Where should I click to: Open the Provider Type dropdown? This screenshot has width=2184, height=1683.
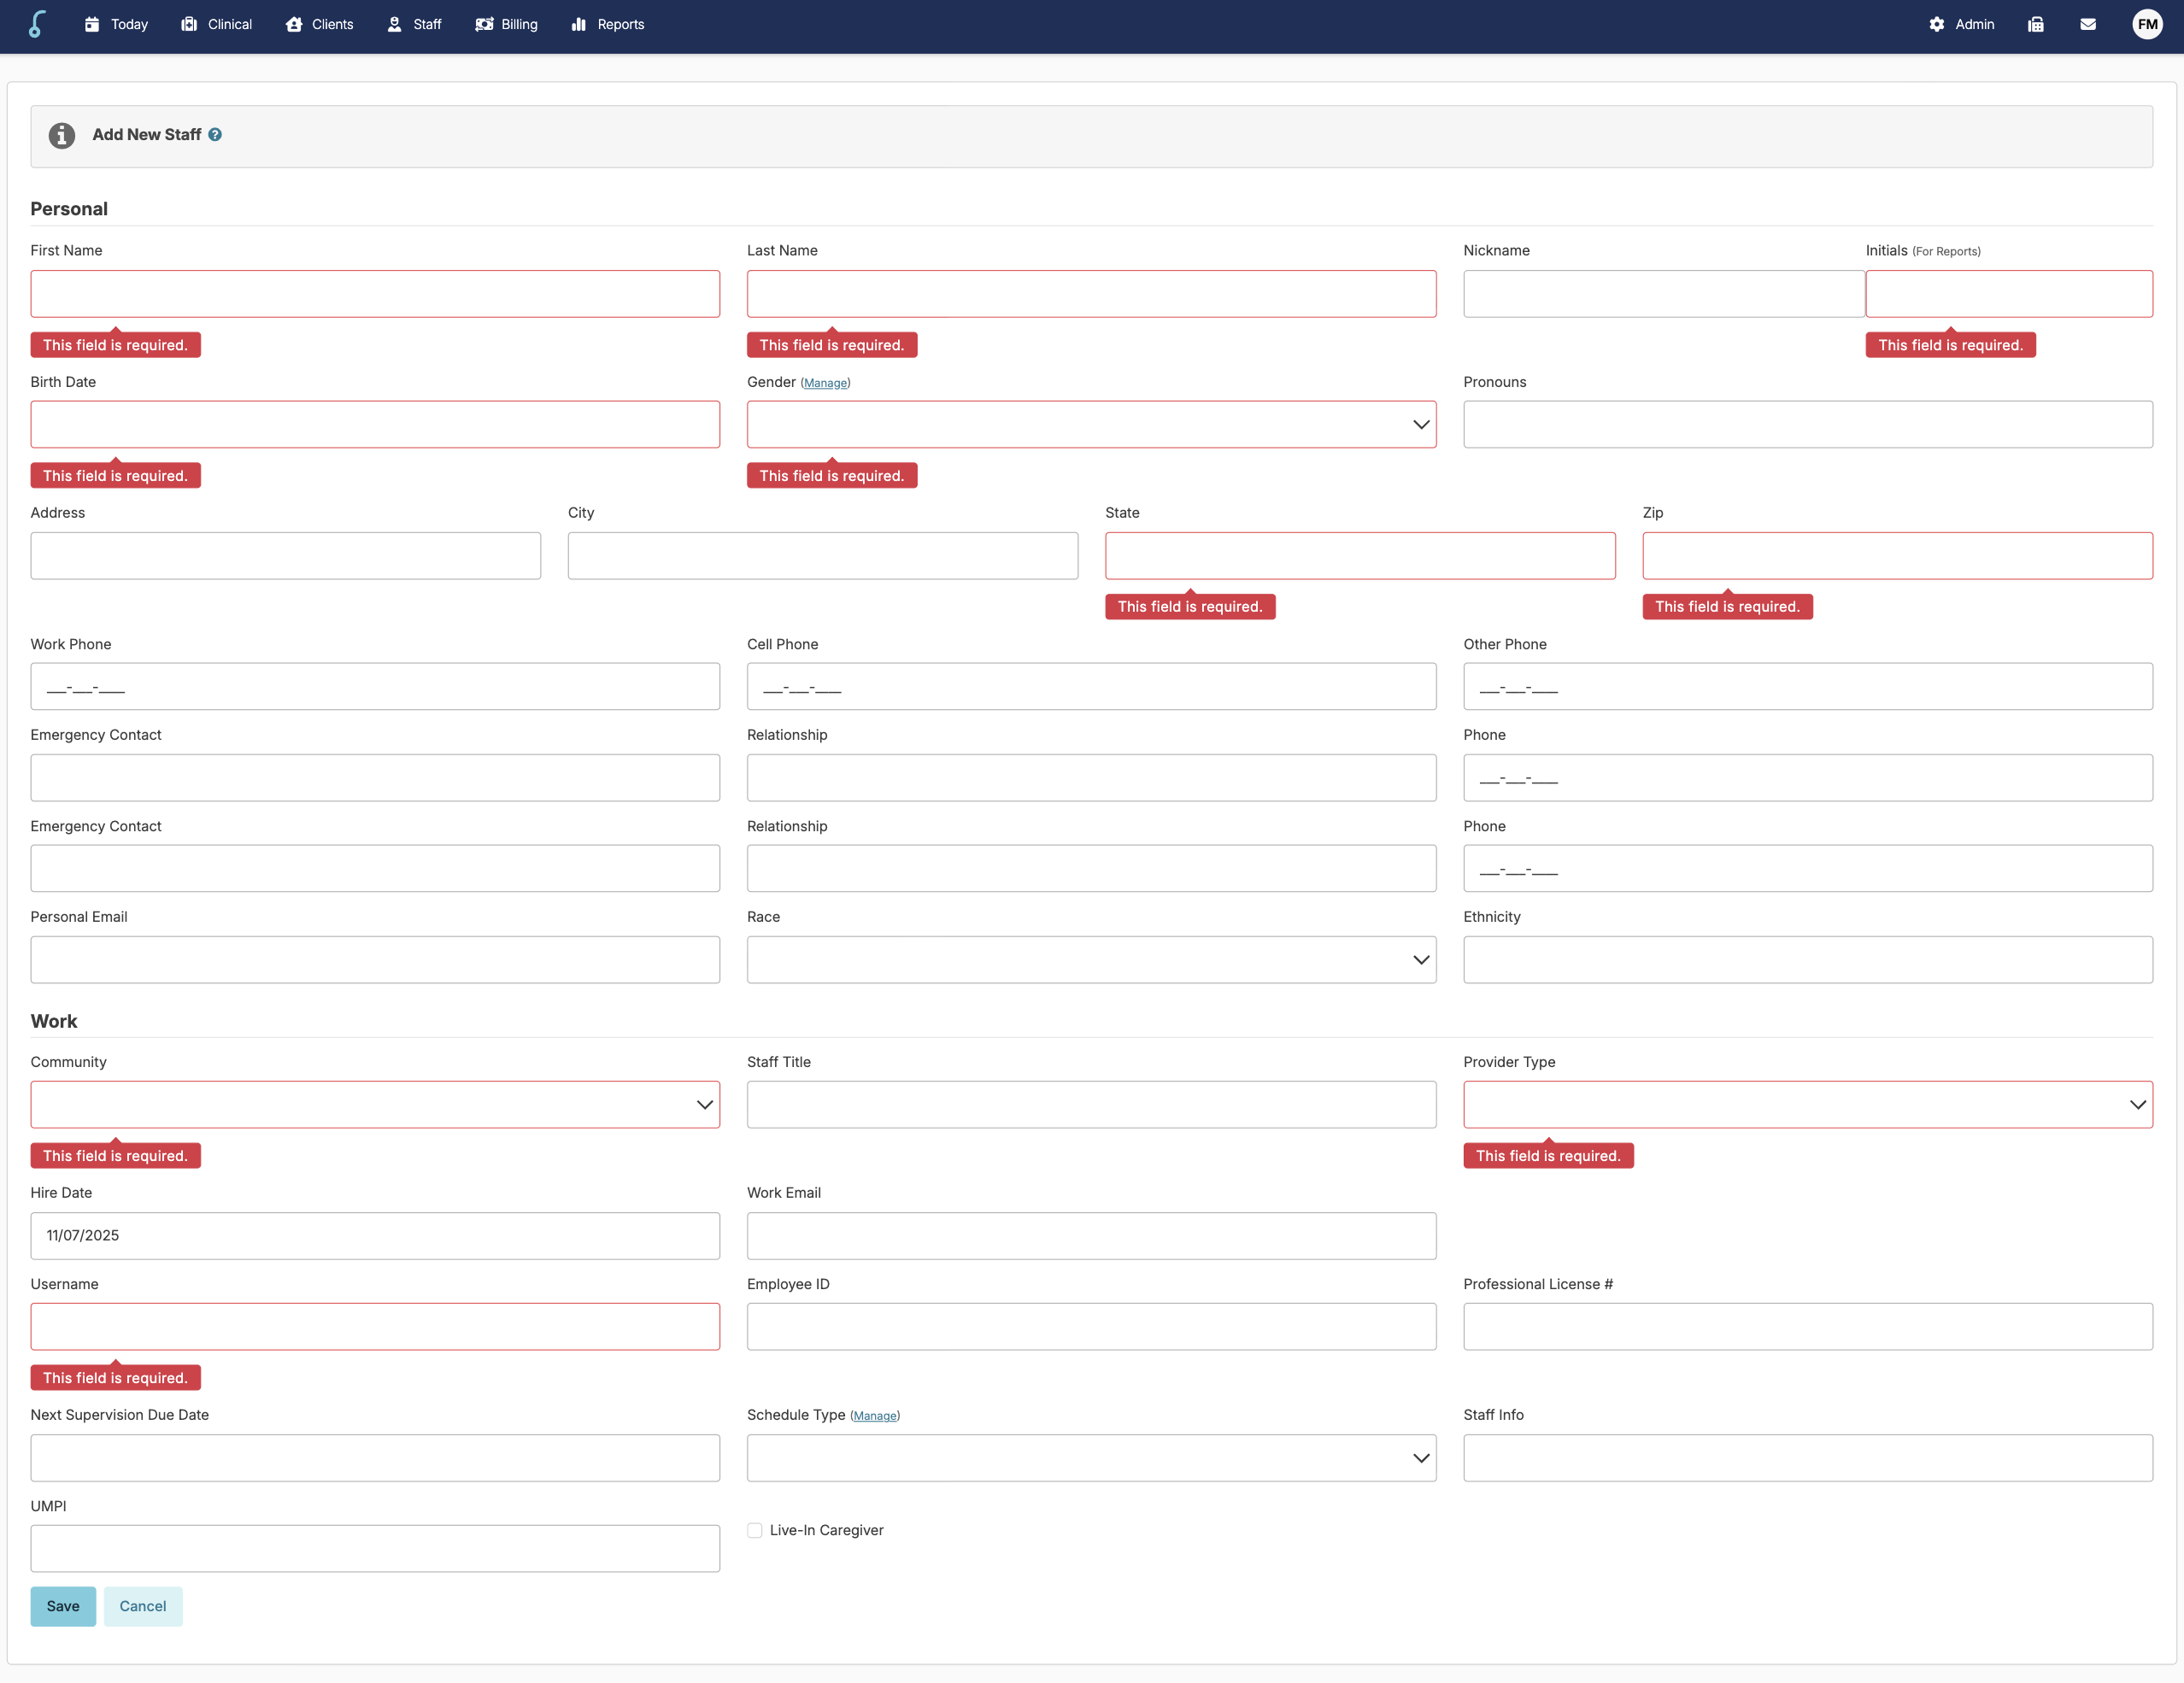coord(1807,1105)
